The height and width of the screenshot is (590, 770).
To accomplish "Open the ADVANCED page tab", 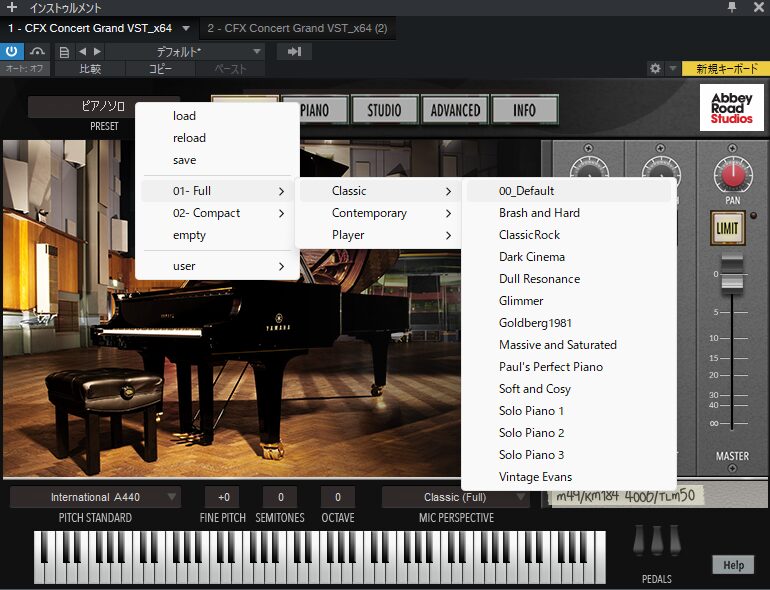I will [455, 110].
